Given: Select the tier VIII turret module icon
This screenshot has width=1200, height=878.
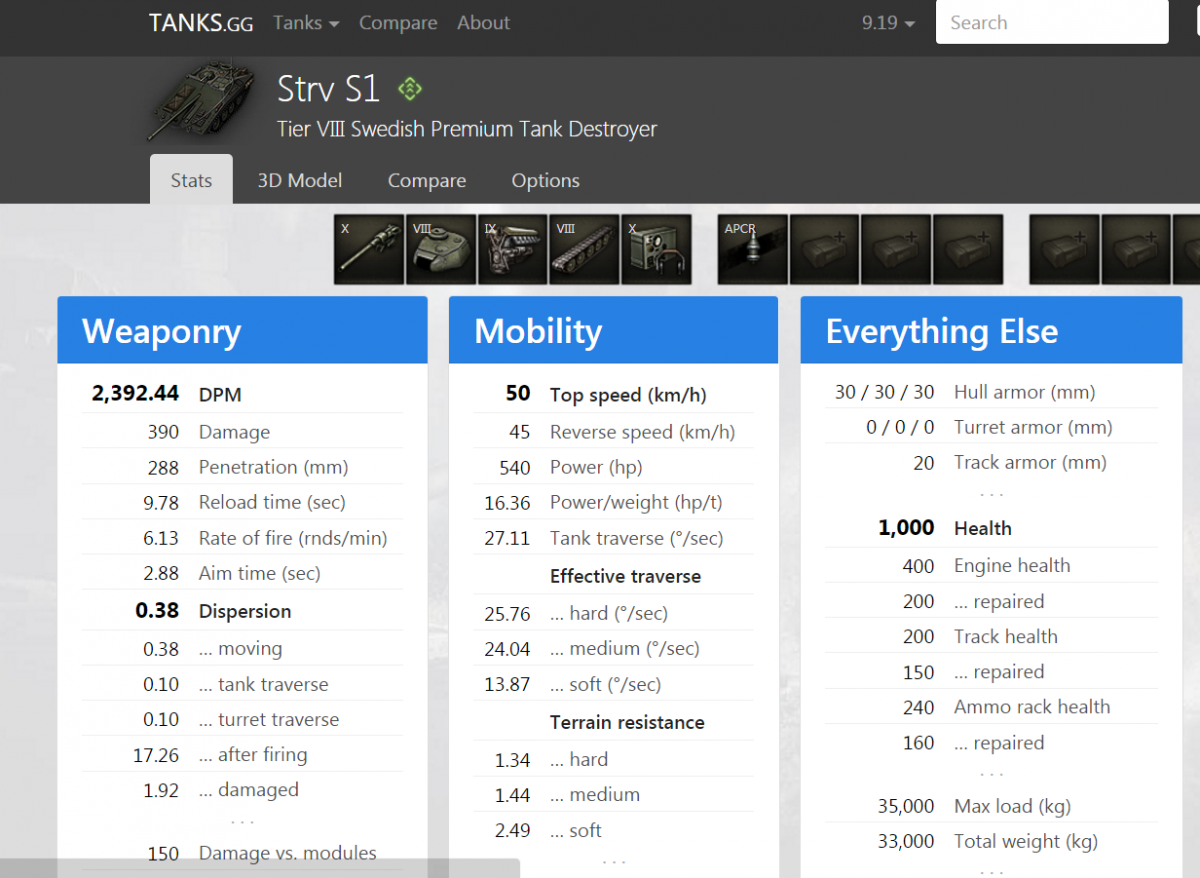Looking at the screenshot, I should click(441, 249).
